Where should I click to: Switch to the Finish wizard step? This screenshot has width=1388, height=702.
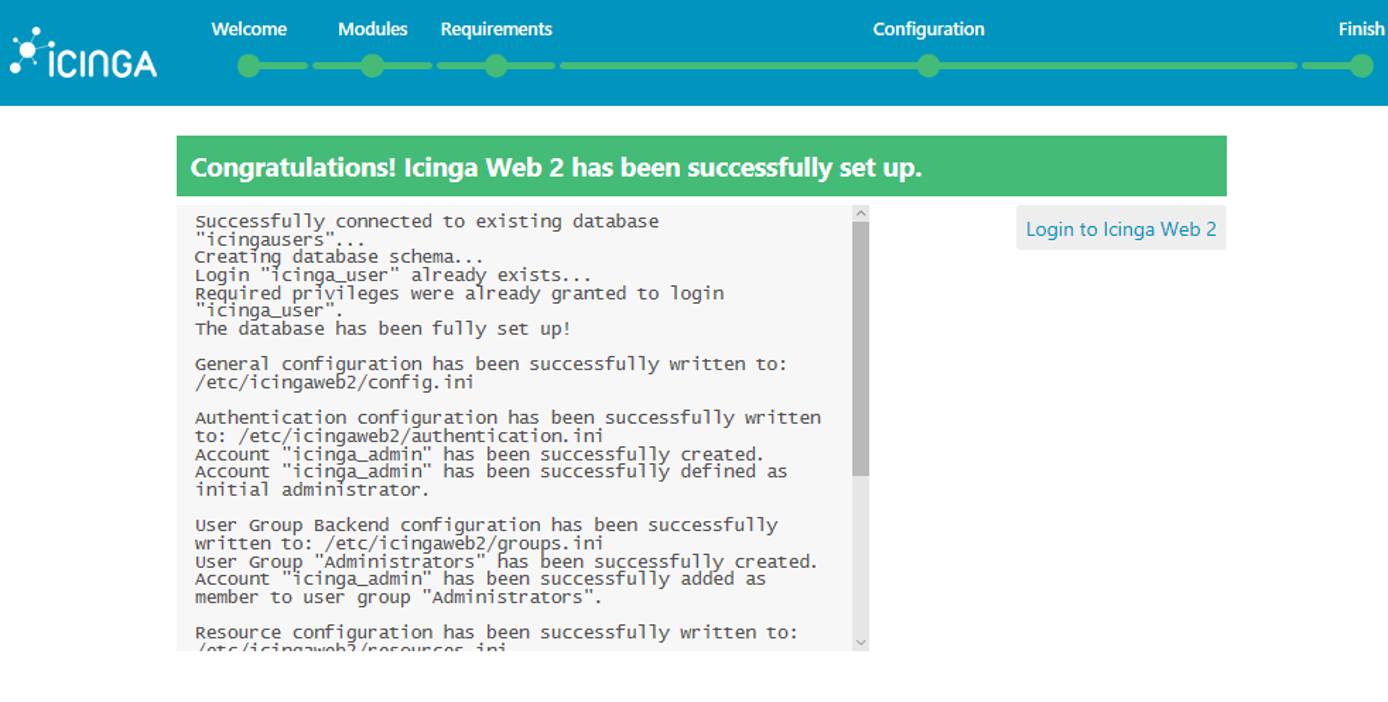coord(1360,29)
